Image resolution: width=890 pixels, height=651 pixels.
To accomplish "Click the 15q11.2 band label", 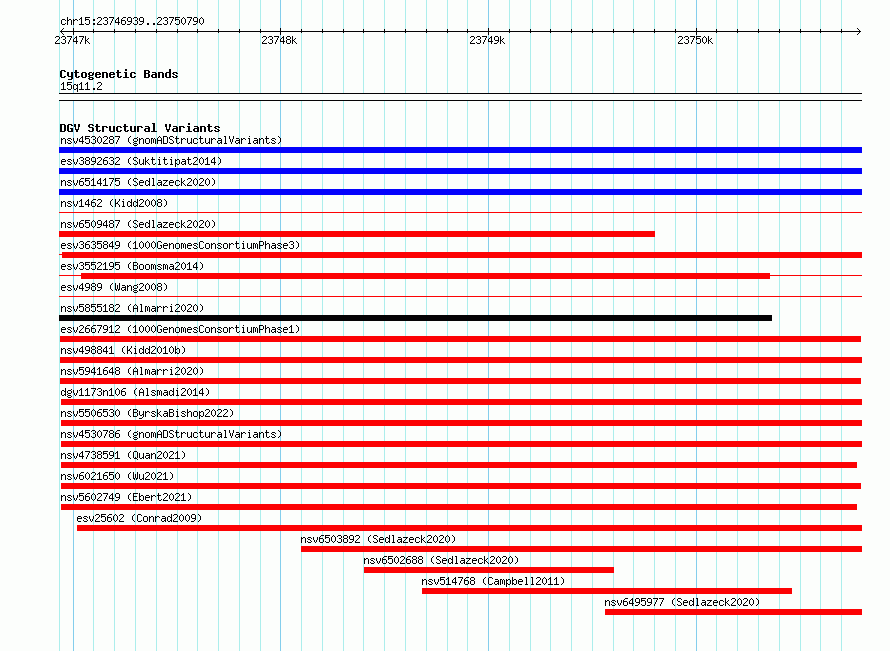I will tap(81, 86).
